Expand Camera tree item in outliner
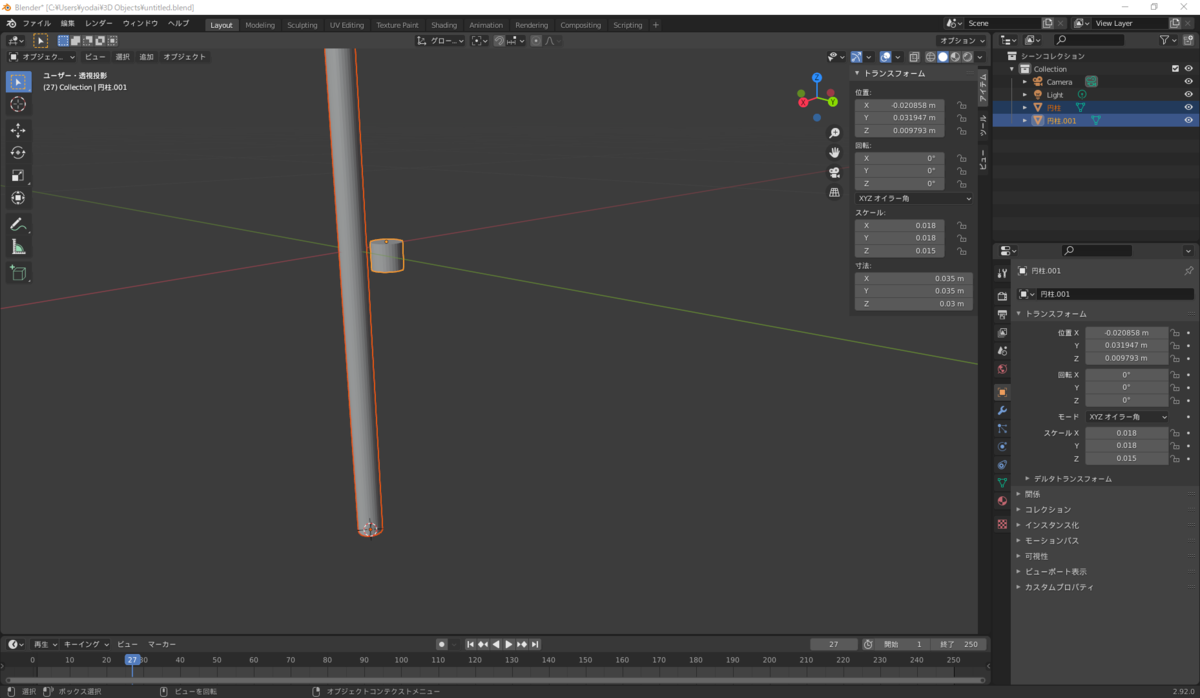This screenshot has width=1200, height=698. point(1024,82)
